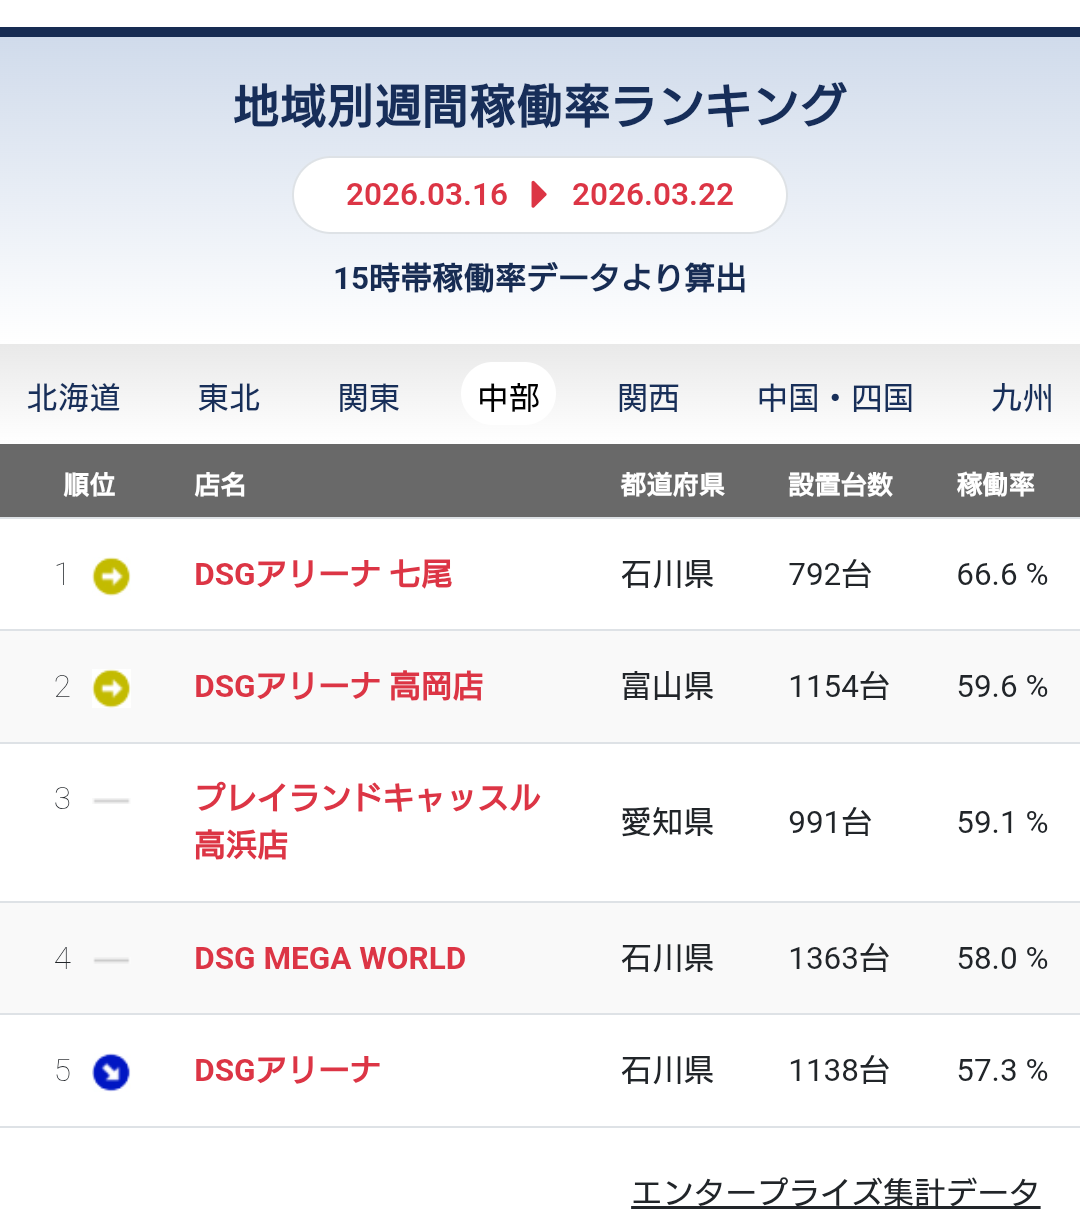Open the 関西 region tab

click(648, 397)
